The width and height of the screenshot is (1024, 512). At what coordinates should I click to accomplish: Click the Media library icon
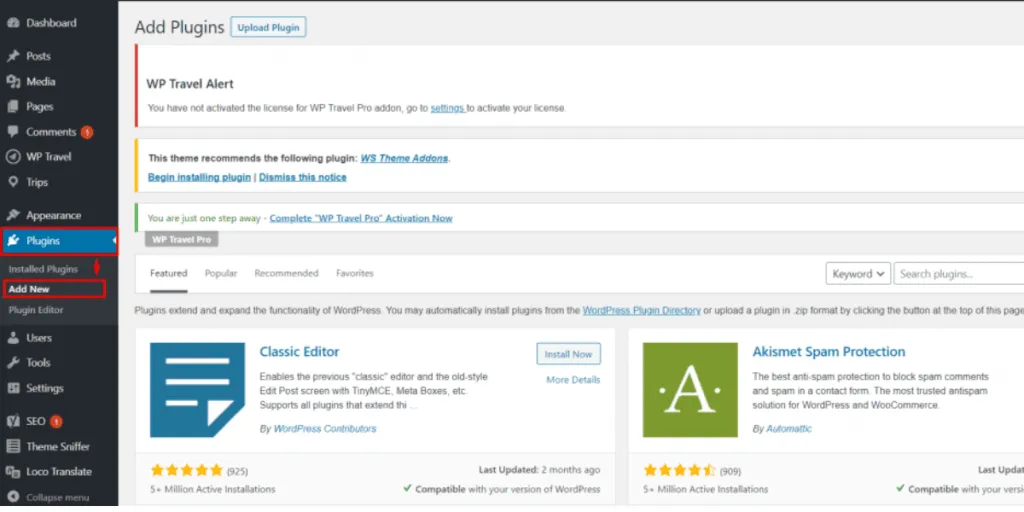[x=13, y=82]
